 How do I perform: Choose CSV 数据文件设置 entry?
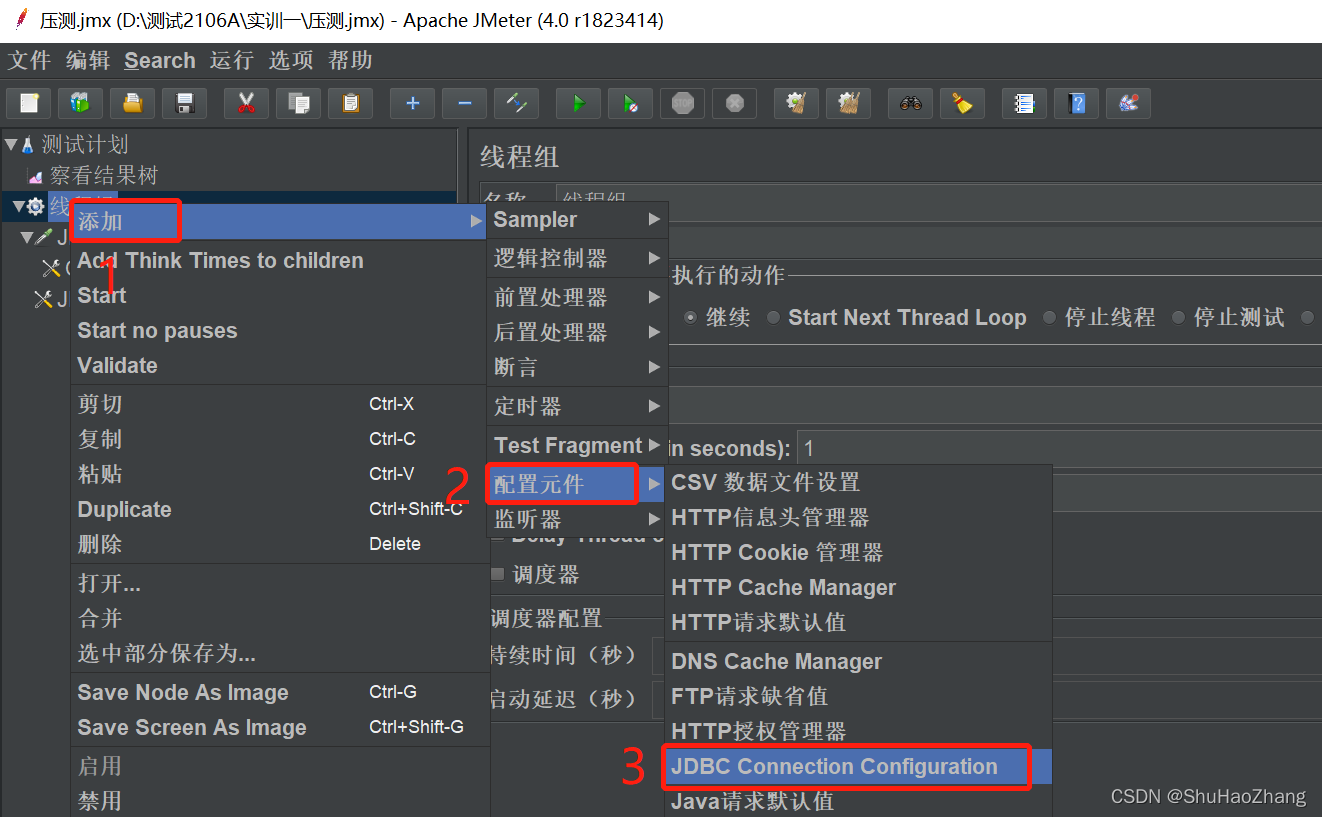pos(858,482)
